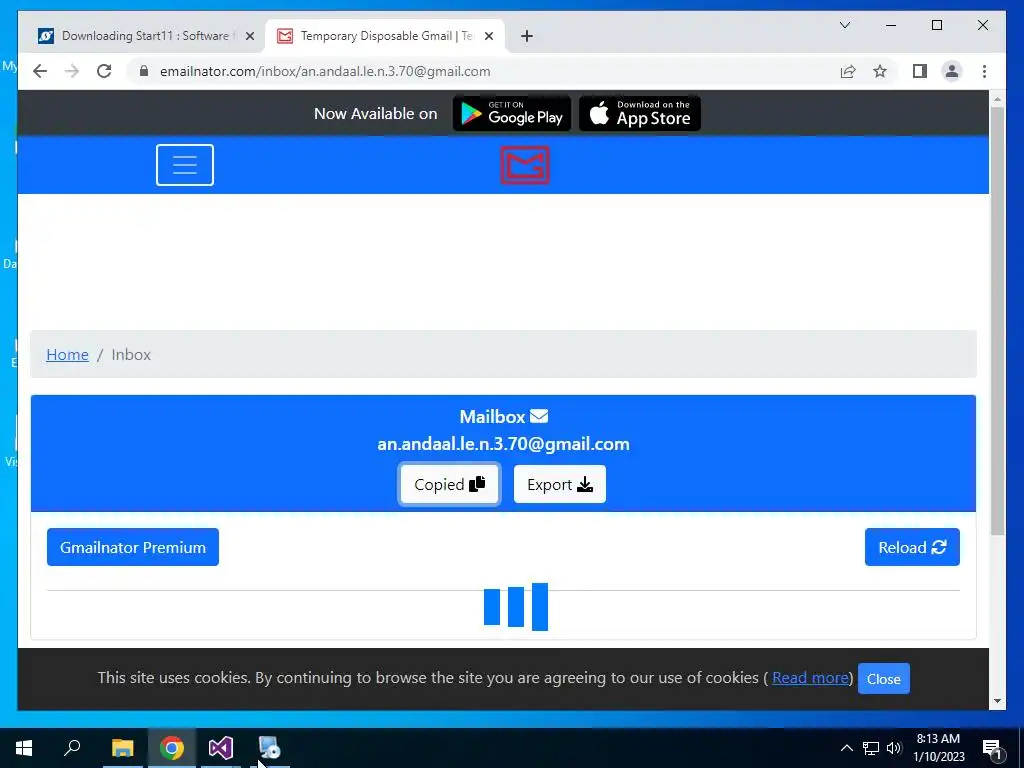Click the scrollbar up arrow

tap(997, 99)
